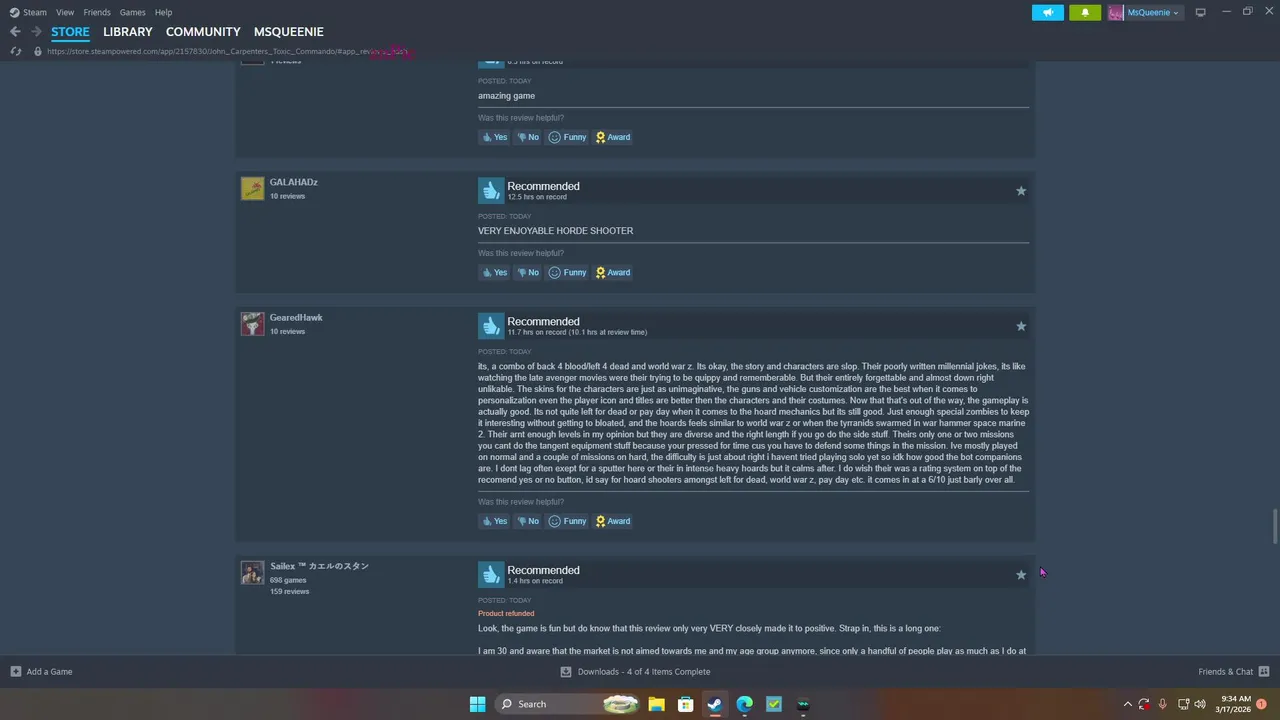Screen dimensions: 1280x720
Task: Vote No on GearedHawk review
Action: pos(528,521)
